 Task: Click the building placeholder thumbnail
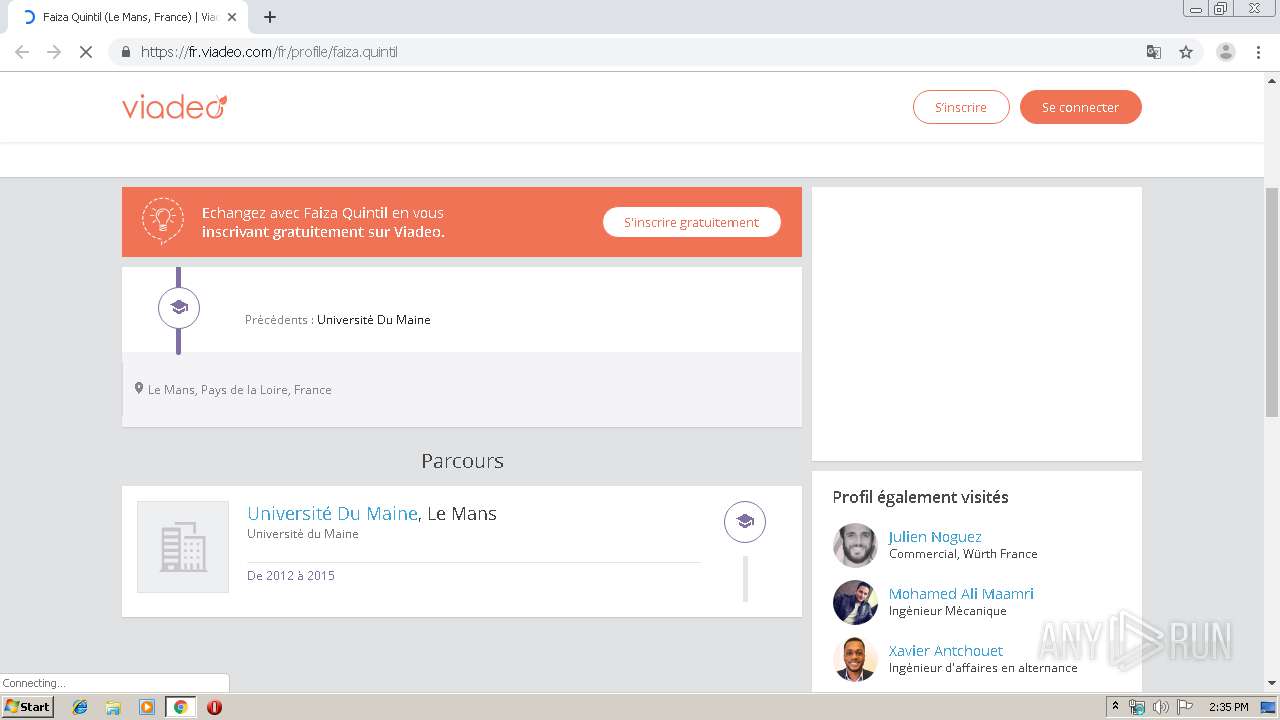click(x=183, y=547)
